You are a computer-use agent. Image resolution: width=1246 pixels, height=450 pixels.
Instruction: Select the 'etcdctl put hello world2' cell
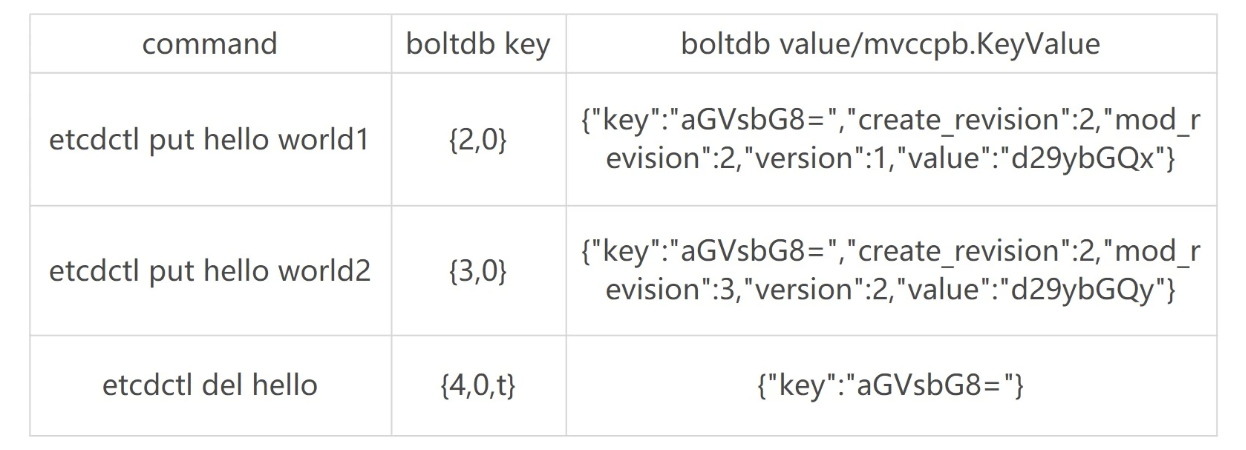(x=209, y=271)
